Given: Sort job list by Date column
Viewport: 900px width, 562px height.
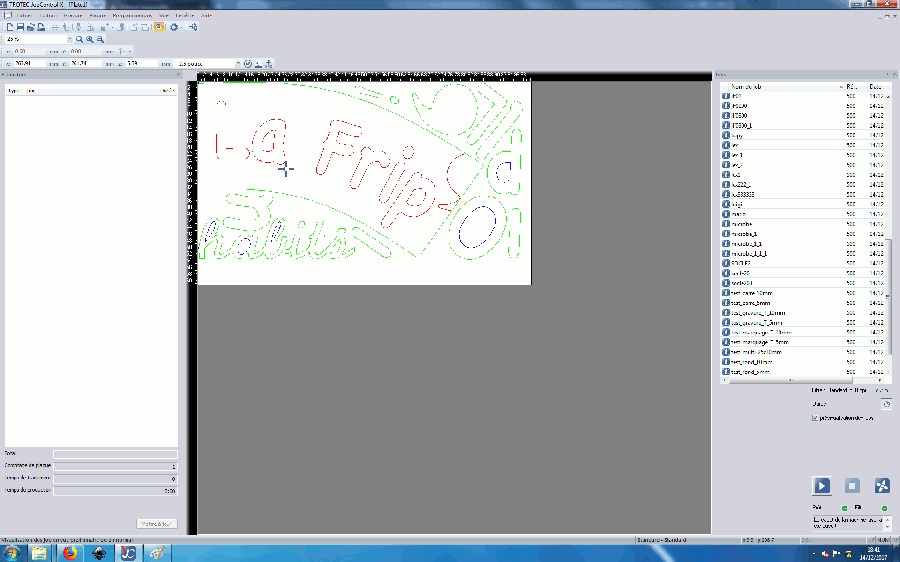Looking at the screenshot, I should point(878,87).
